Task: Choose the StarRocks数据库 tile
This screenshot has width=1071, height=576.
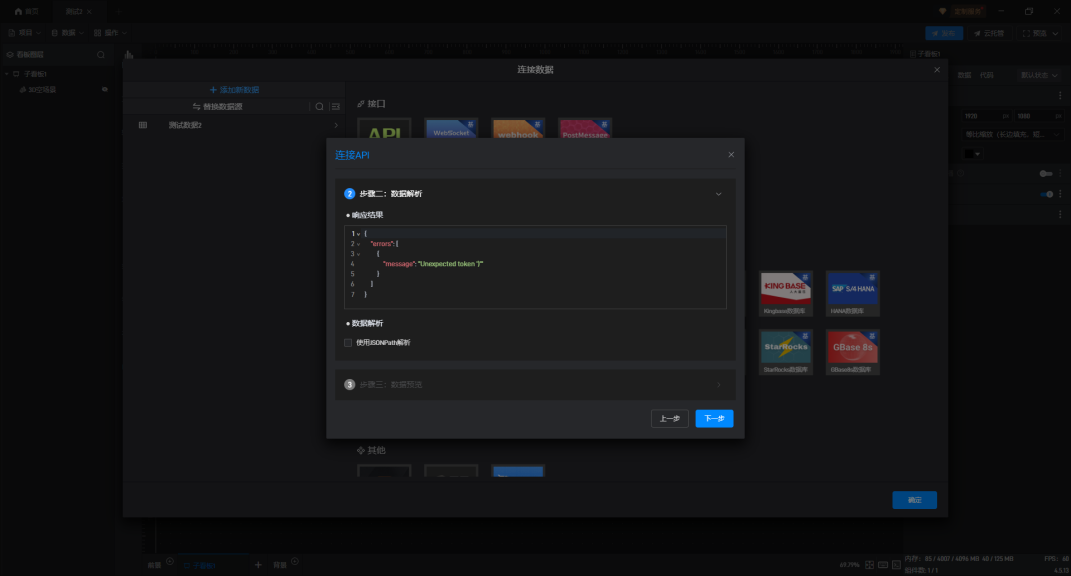Action: tap(785, 352)
